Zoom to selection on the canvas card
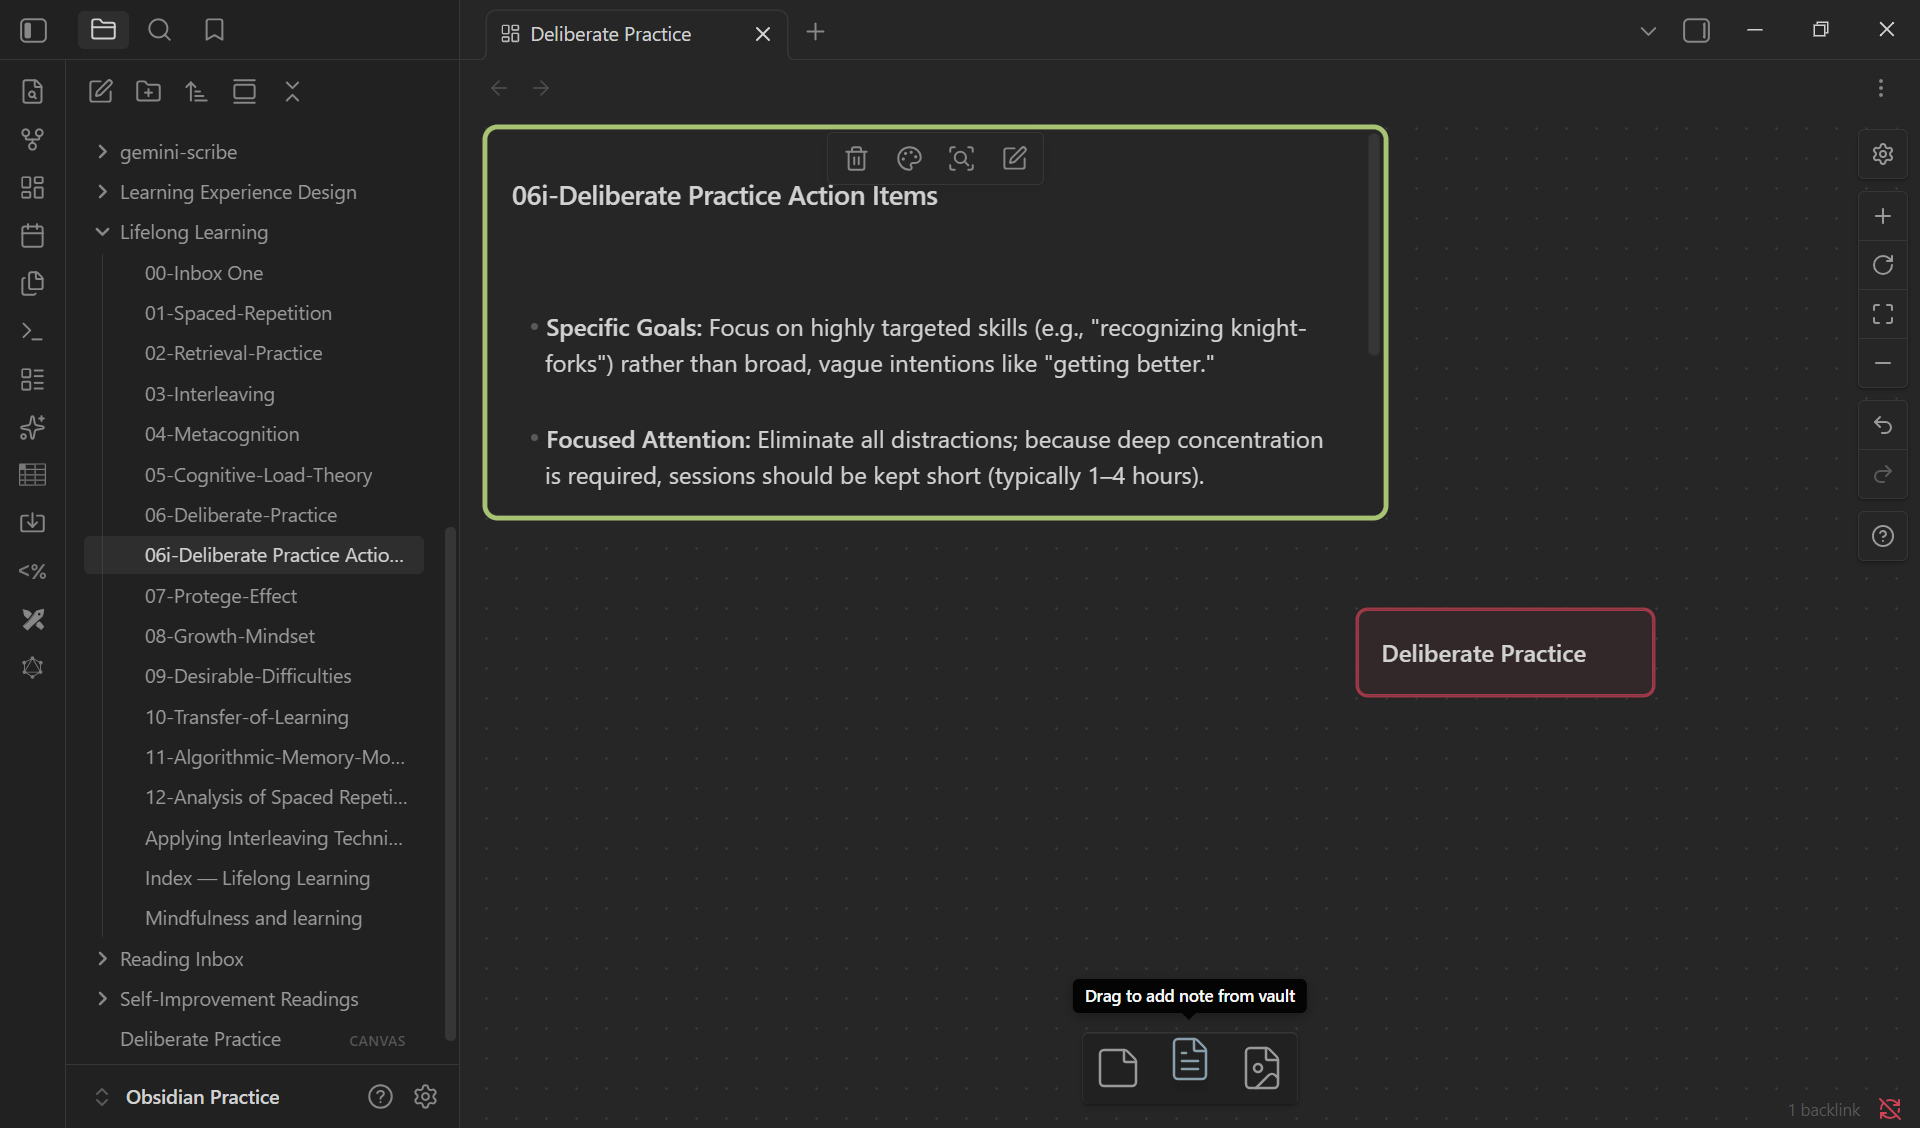Image resolution: width=1920 pixels, height=1128 pixels. (961, 158)
